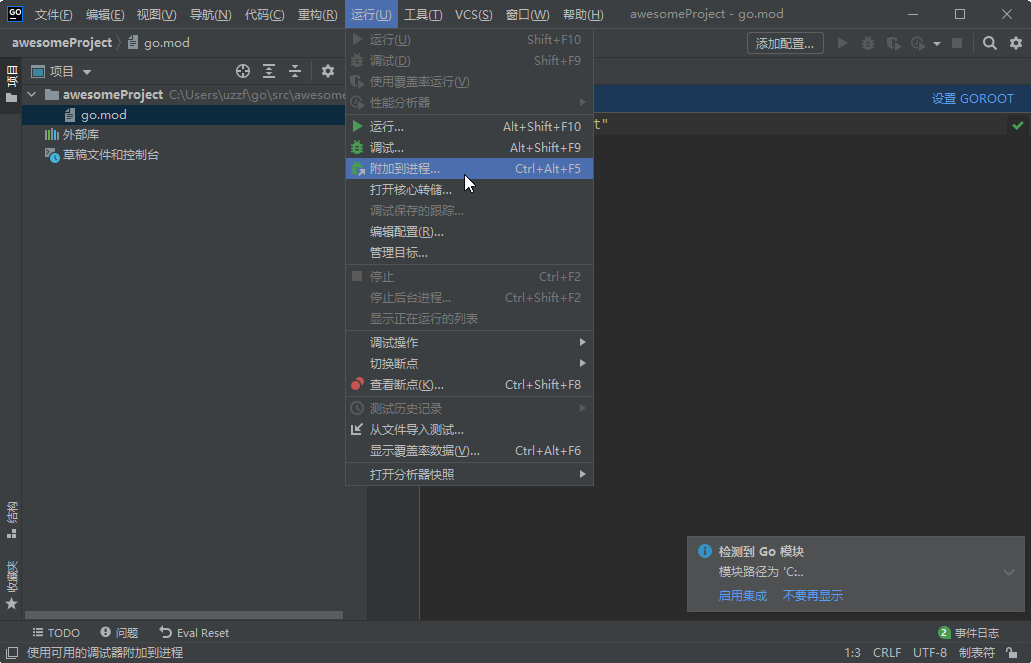The image size is (1031, 663).
Task: Select 管理目标... menu entry
Action: 469,253
